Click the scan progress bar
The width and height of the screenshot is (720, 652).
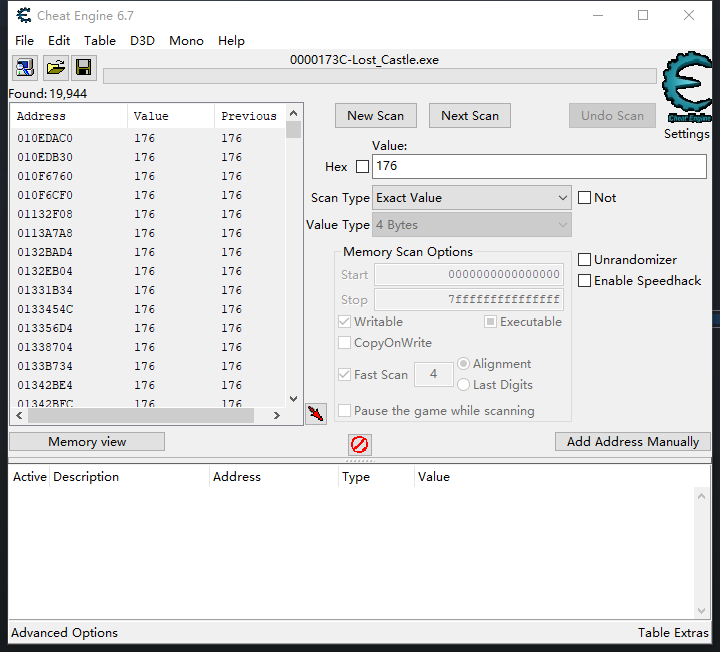click(380, 76)
